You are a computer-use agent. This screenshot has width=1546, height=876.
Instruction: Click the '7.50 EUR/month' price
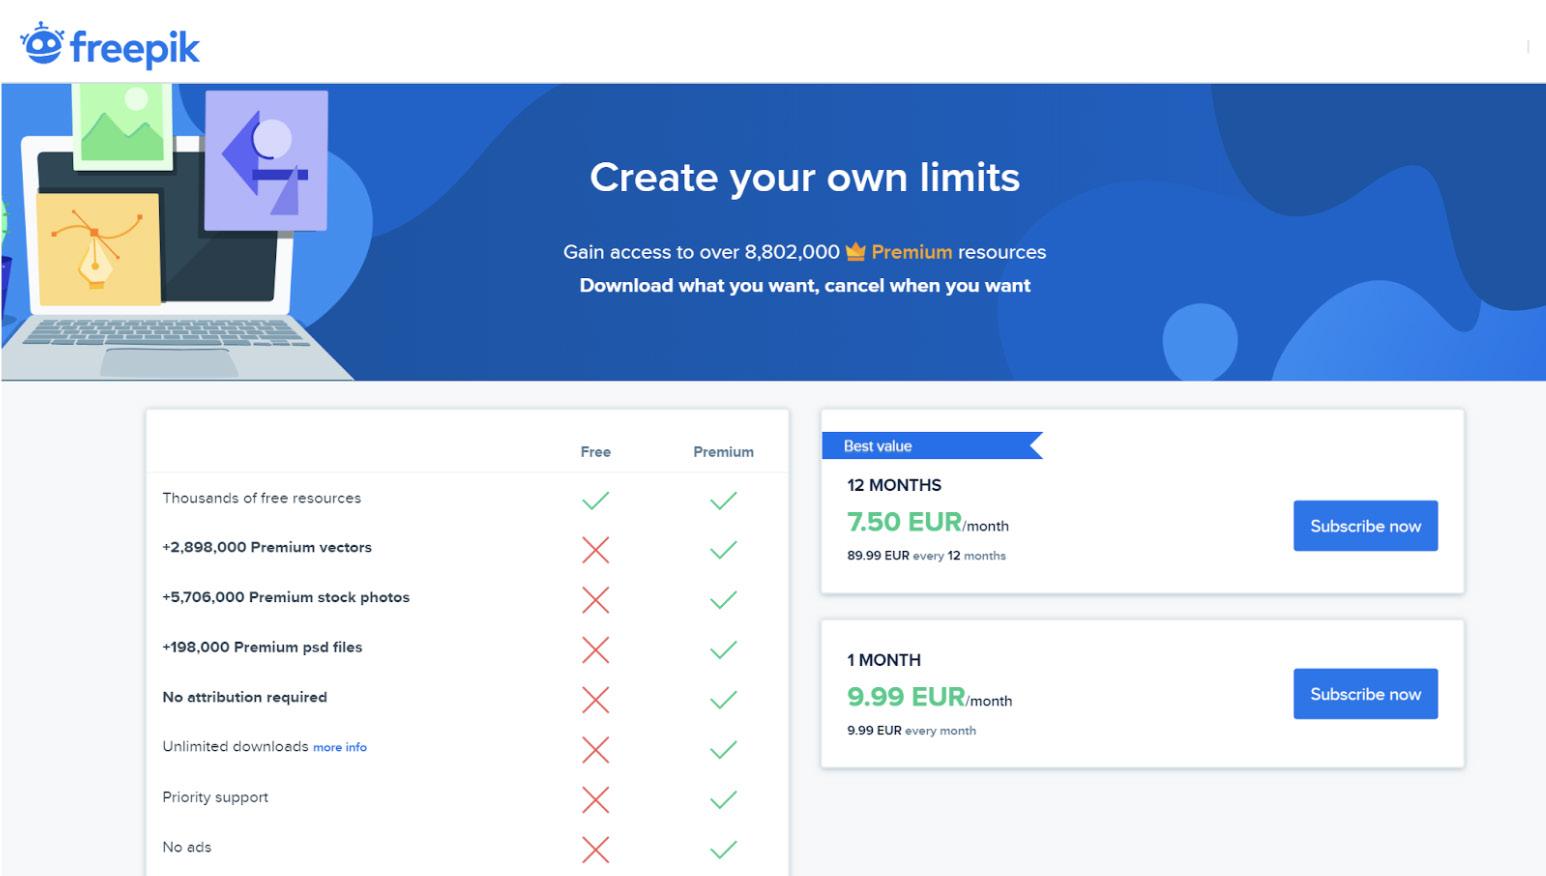(x=928, y=523)
